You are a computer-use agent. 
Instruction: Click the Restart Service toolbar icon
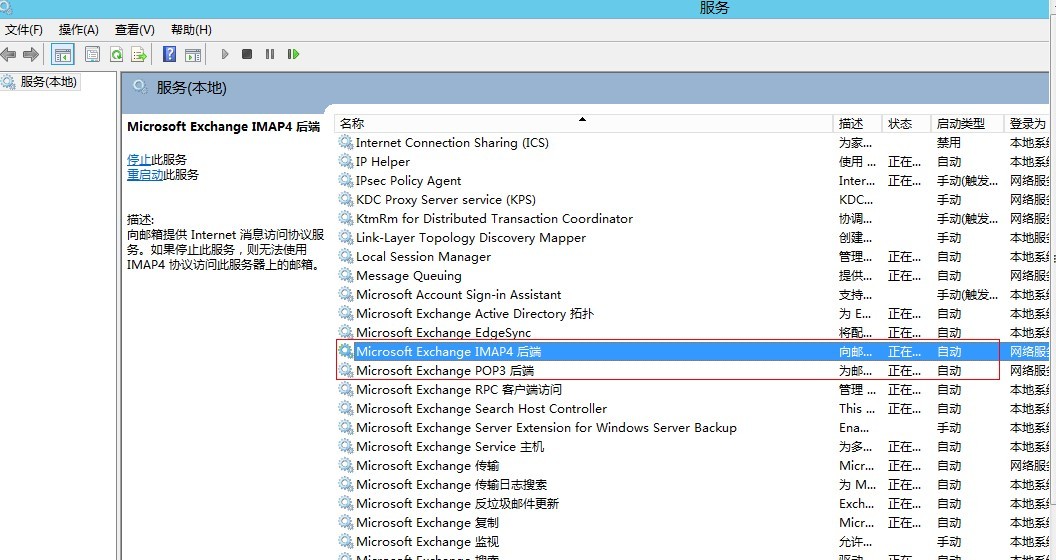coord(294,54)
